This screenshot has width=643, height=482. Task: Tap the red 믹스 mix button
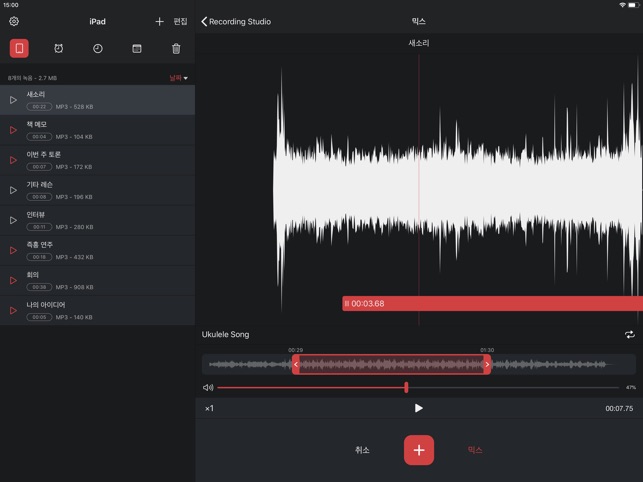tap(475, 450)
